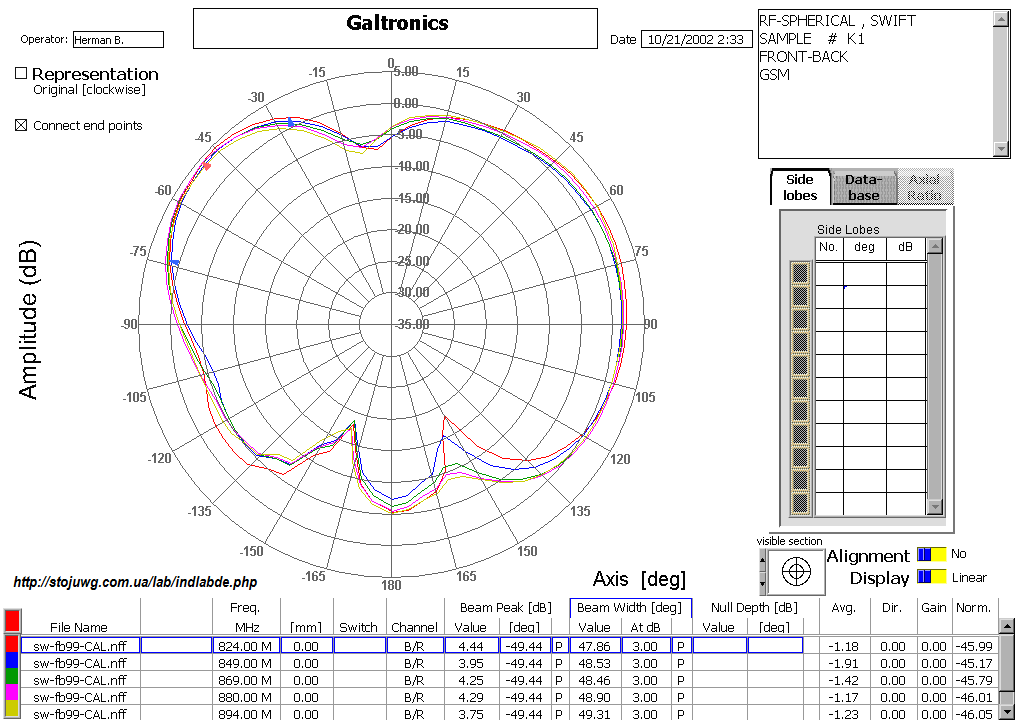Click average value -1.18
The width and height of the screenshot is (1020, 728).
tap(844, 646)
